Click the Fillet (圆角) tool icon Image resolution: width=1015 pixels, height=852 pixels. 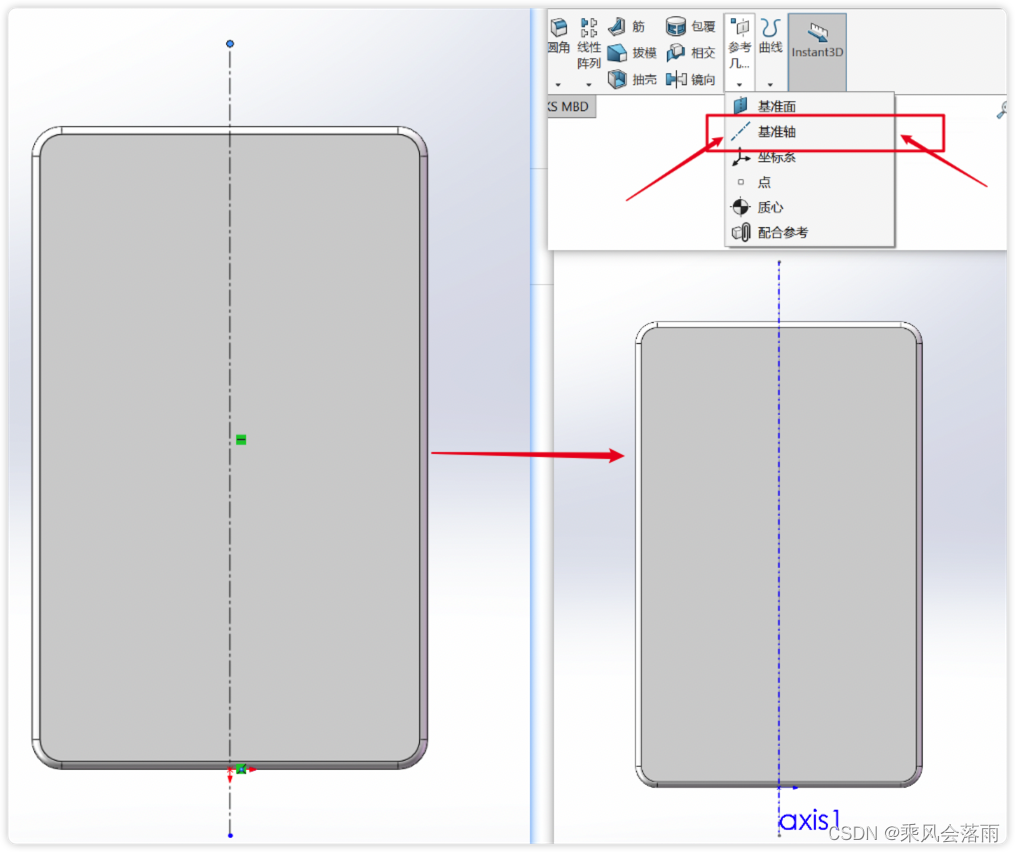coord(559,28)
